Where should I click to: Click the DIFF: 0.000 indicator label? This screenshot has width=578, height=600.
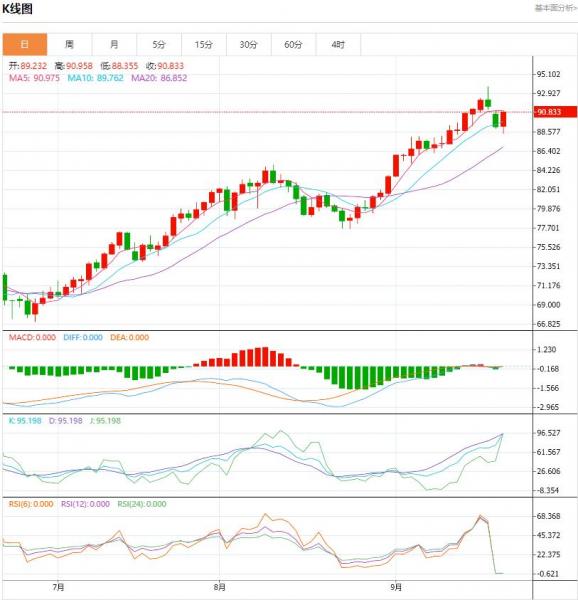point(83,338)
